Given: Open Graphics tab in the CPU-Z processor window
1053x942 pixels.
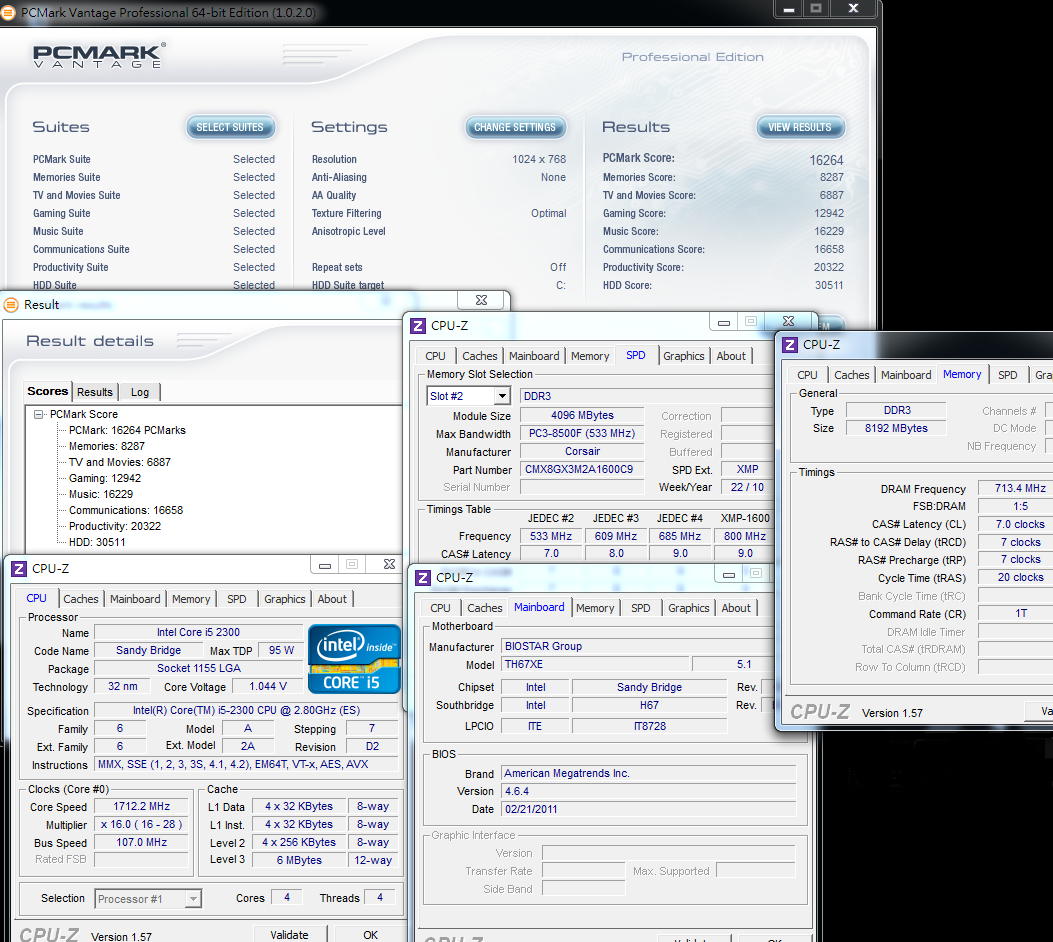Looking at the screenshot, I should tap(285, 599).
